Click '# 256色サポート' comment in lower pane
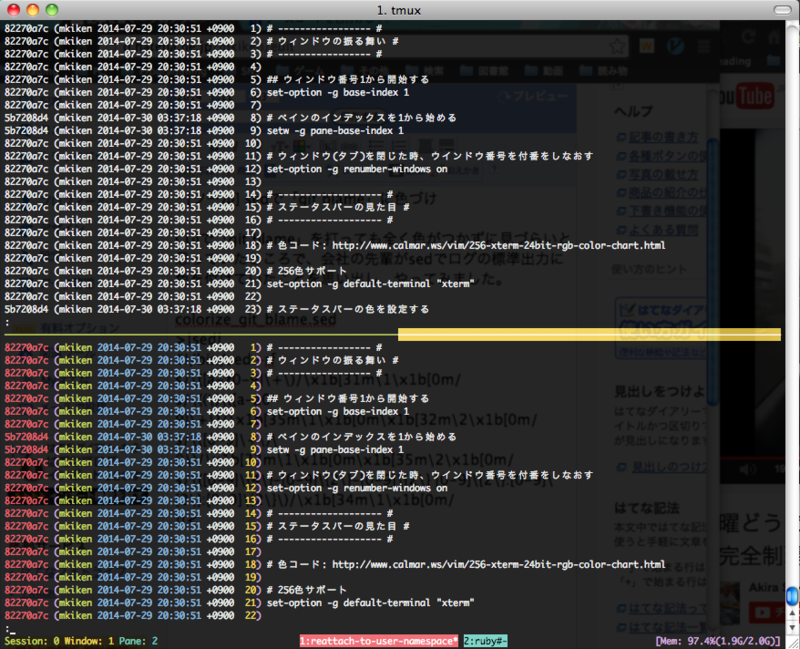 click(x=306, y=590)
